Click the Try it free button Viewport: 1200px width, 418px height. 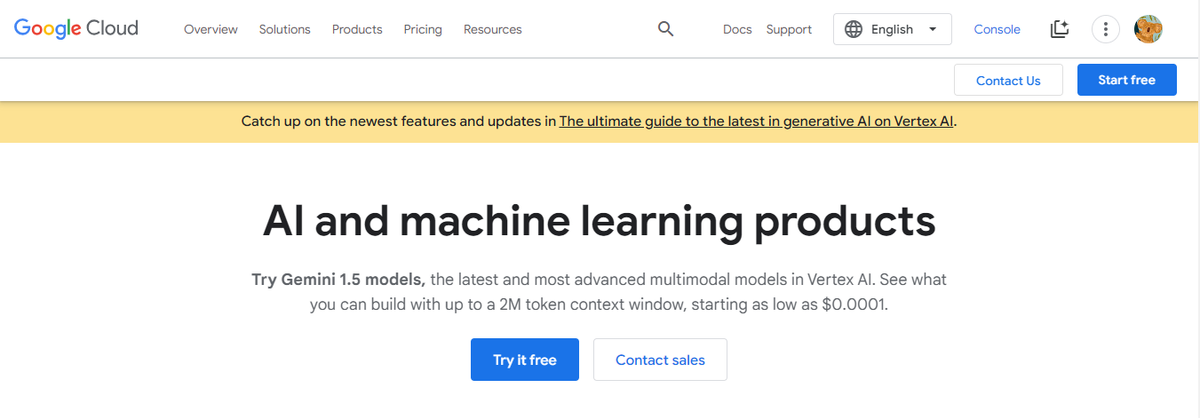pyautogui.click(x=525, y=360)
